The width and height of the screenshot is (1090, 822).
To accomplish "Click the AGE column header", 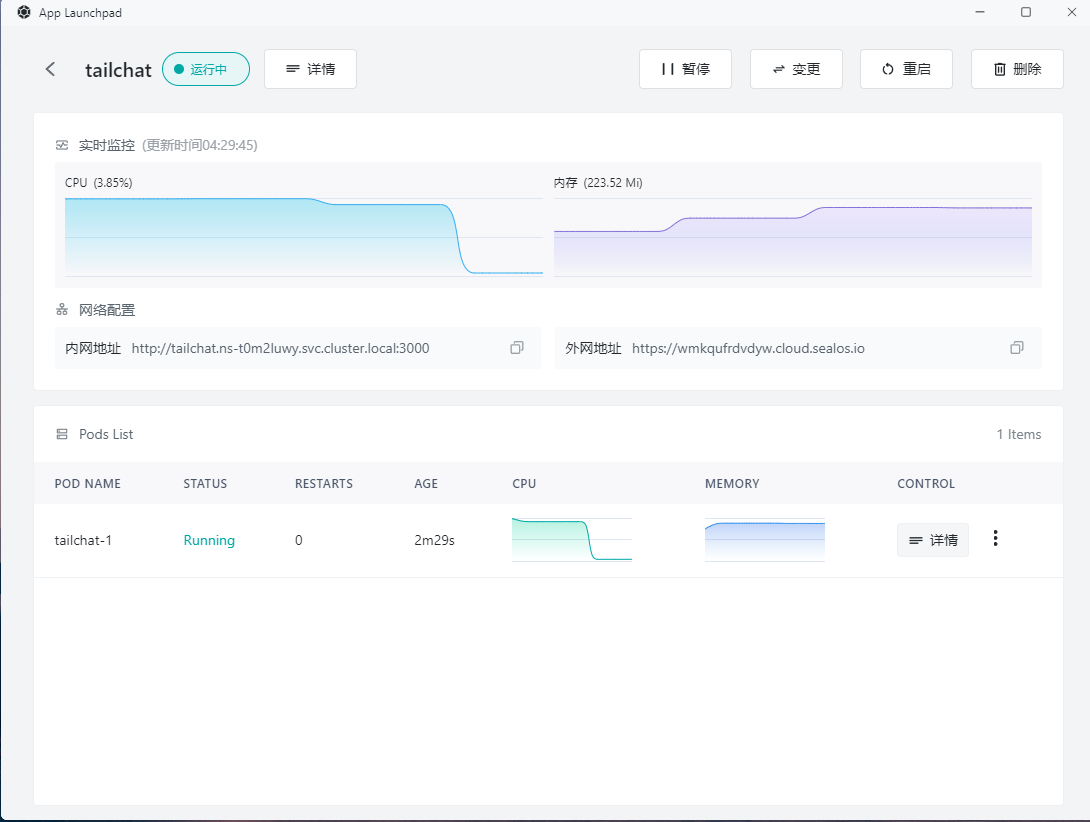I will 426,483.
